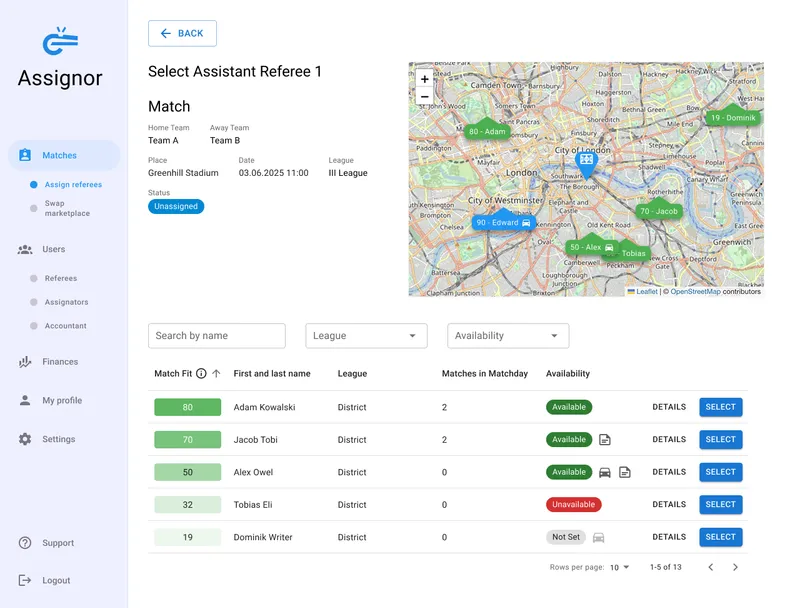Screen dimensions: 800x608
Task: Open the Availability filter dropdown
Action: [x=508, y=336]
